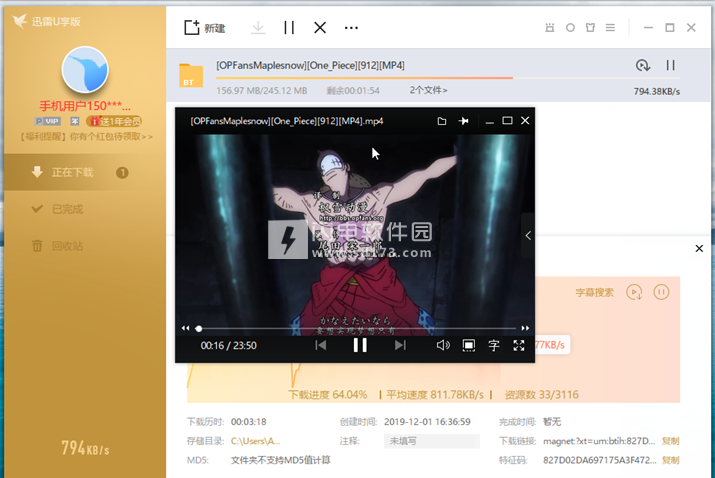Enter fullscreen mode in player
The width and height of the screenshot is (715, 478).
[519, 345]
